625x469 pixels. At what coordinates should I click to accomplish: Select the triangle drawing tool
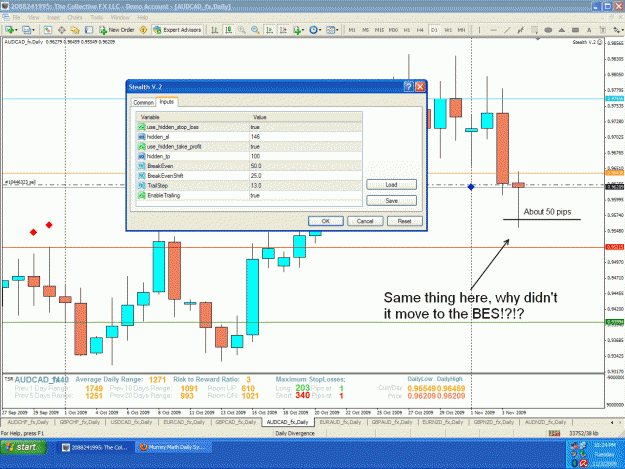pos(562,30)
